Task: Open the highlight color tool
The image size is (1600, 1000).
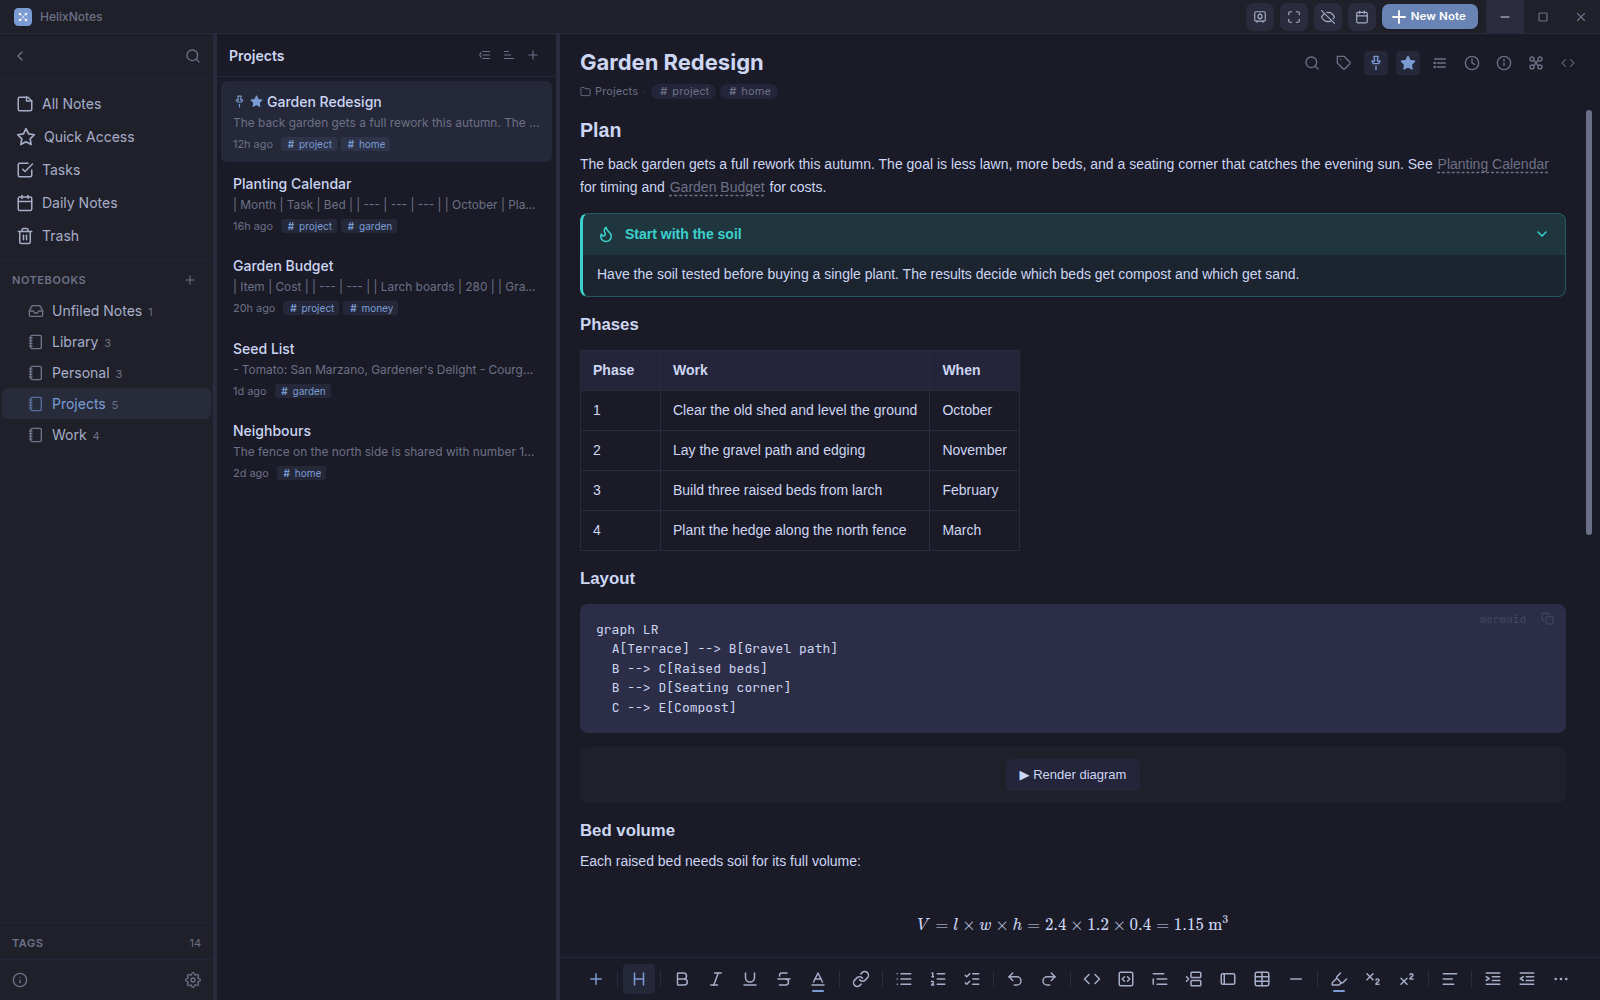Action: pyautogui.click(x=1339, y=979)
